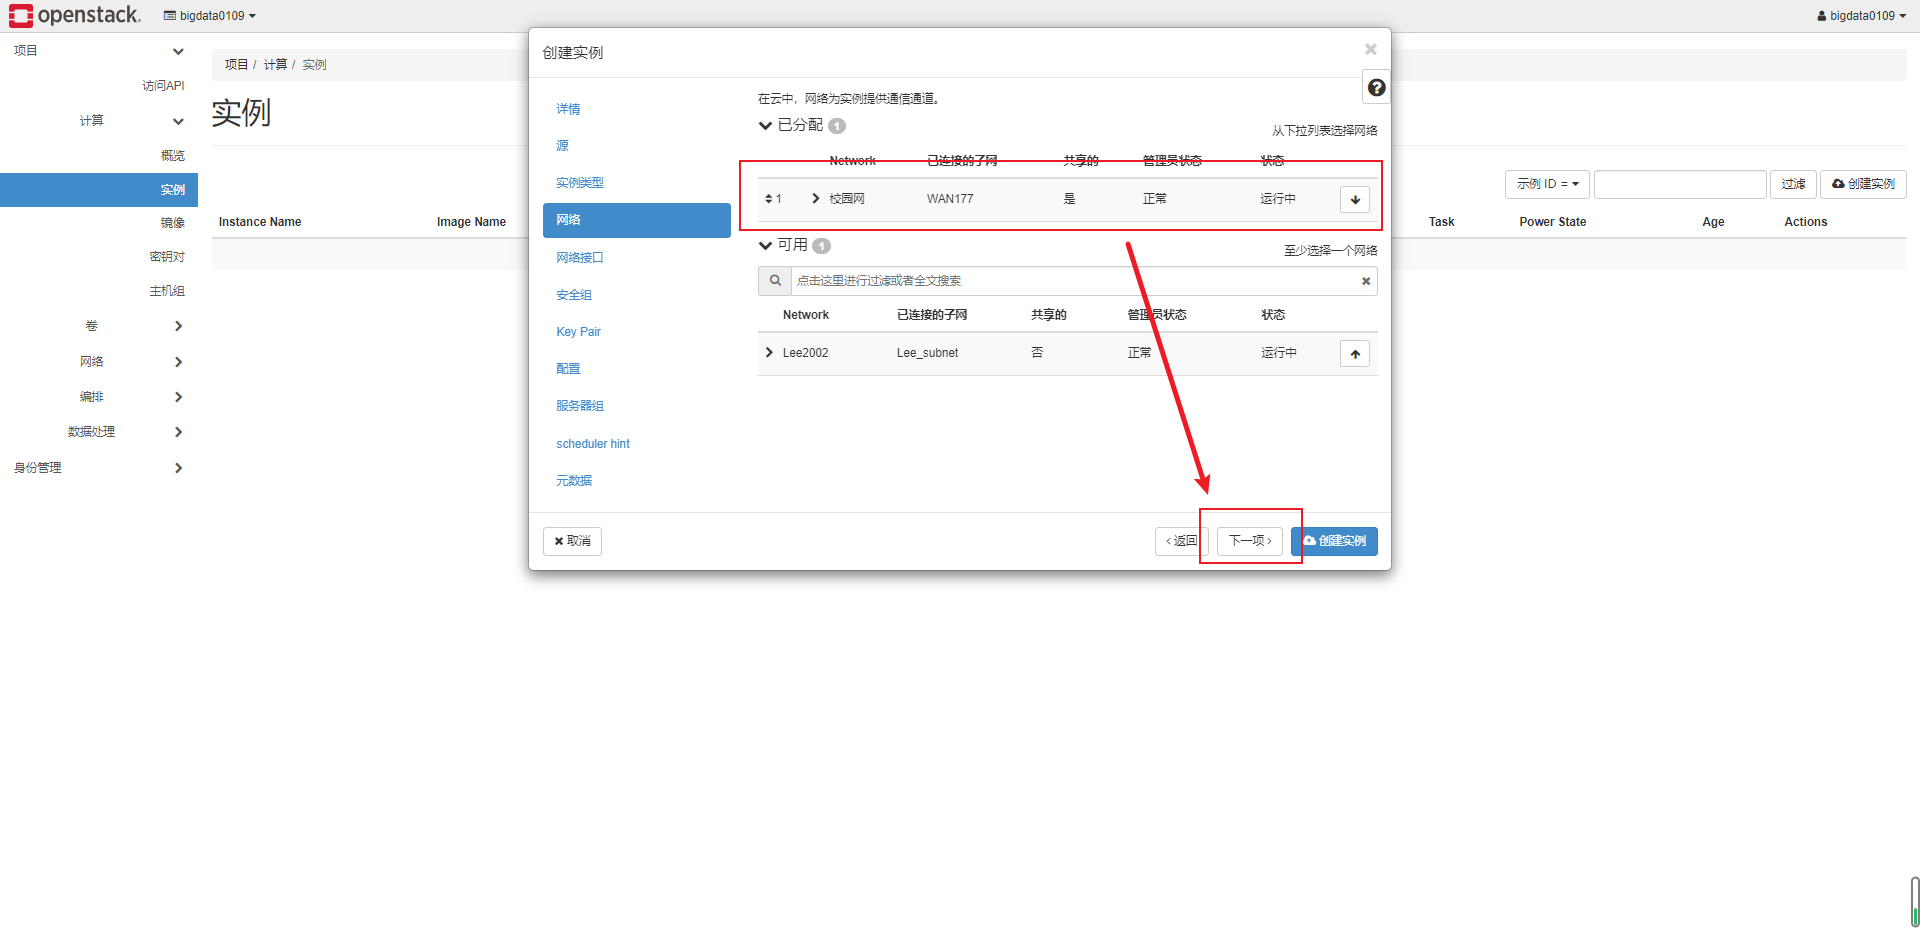
Task: Expand the 数据处理 sidebar section
Action: point(178,432)
